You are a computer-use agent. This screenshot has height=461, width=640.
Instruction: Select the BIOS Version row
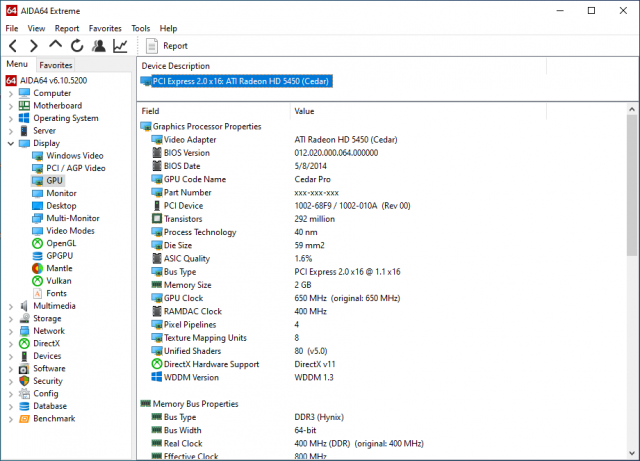coord(265,153)
